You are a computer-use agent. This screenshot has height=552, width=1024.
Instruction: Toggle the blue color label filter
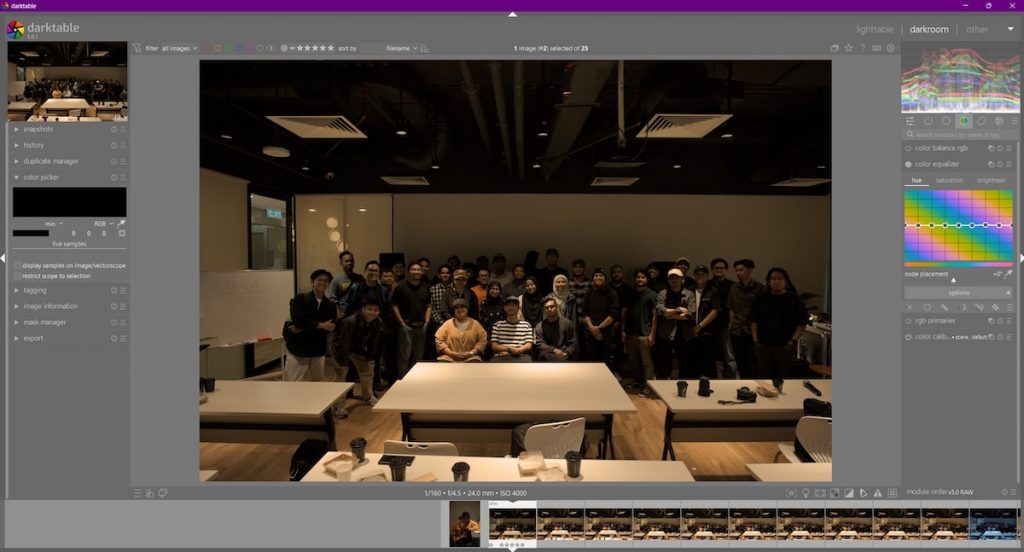pyautogui.click(x=239, y=48)
